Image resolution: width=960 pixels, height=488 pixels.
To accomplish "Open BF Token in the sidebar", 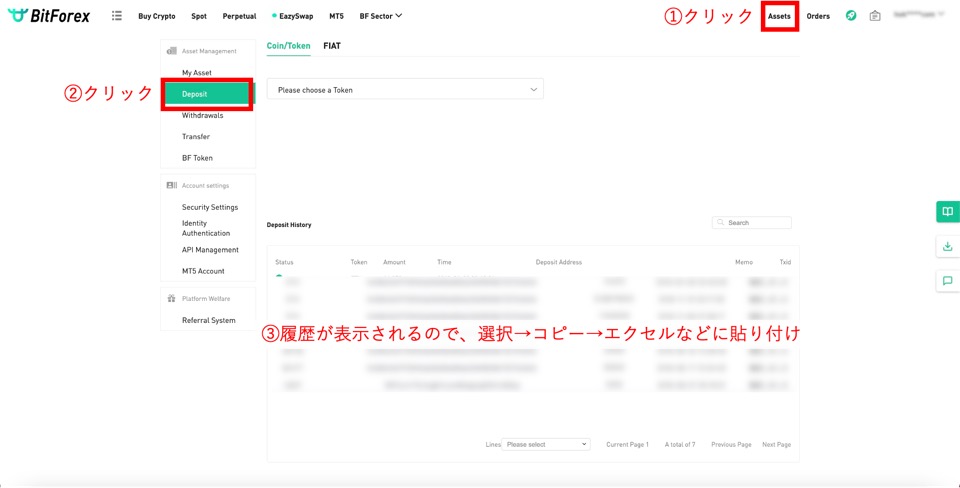I will [197, 158].
